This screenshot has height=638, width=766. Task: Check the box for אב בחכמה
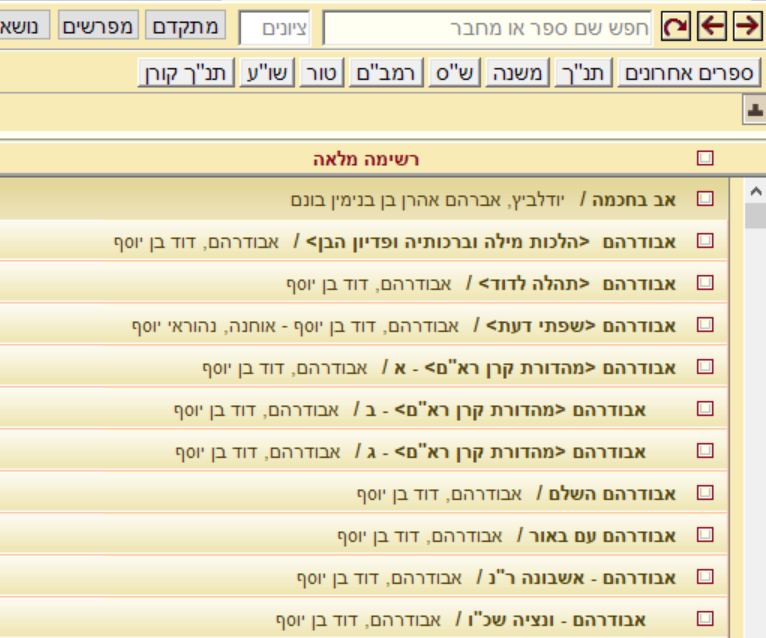[705, 198]
